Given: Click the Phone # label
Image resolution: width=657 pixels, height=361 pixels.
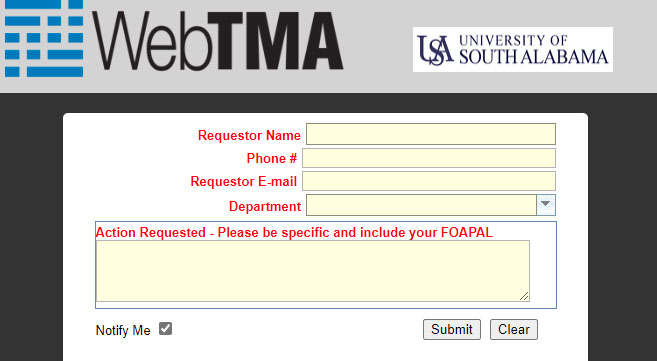Looking at the screenshot, I should [x=272, y=158].
